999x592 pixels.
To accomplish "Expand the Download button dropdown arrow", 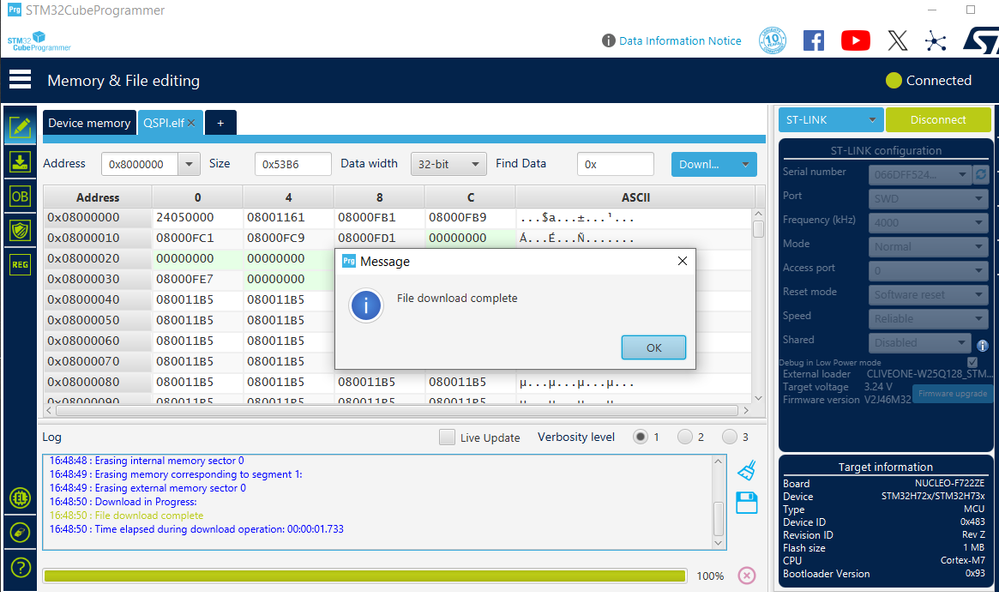I will [745, 164].
